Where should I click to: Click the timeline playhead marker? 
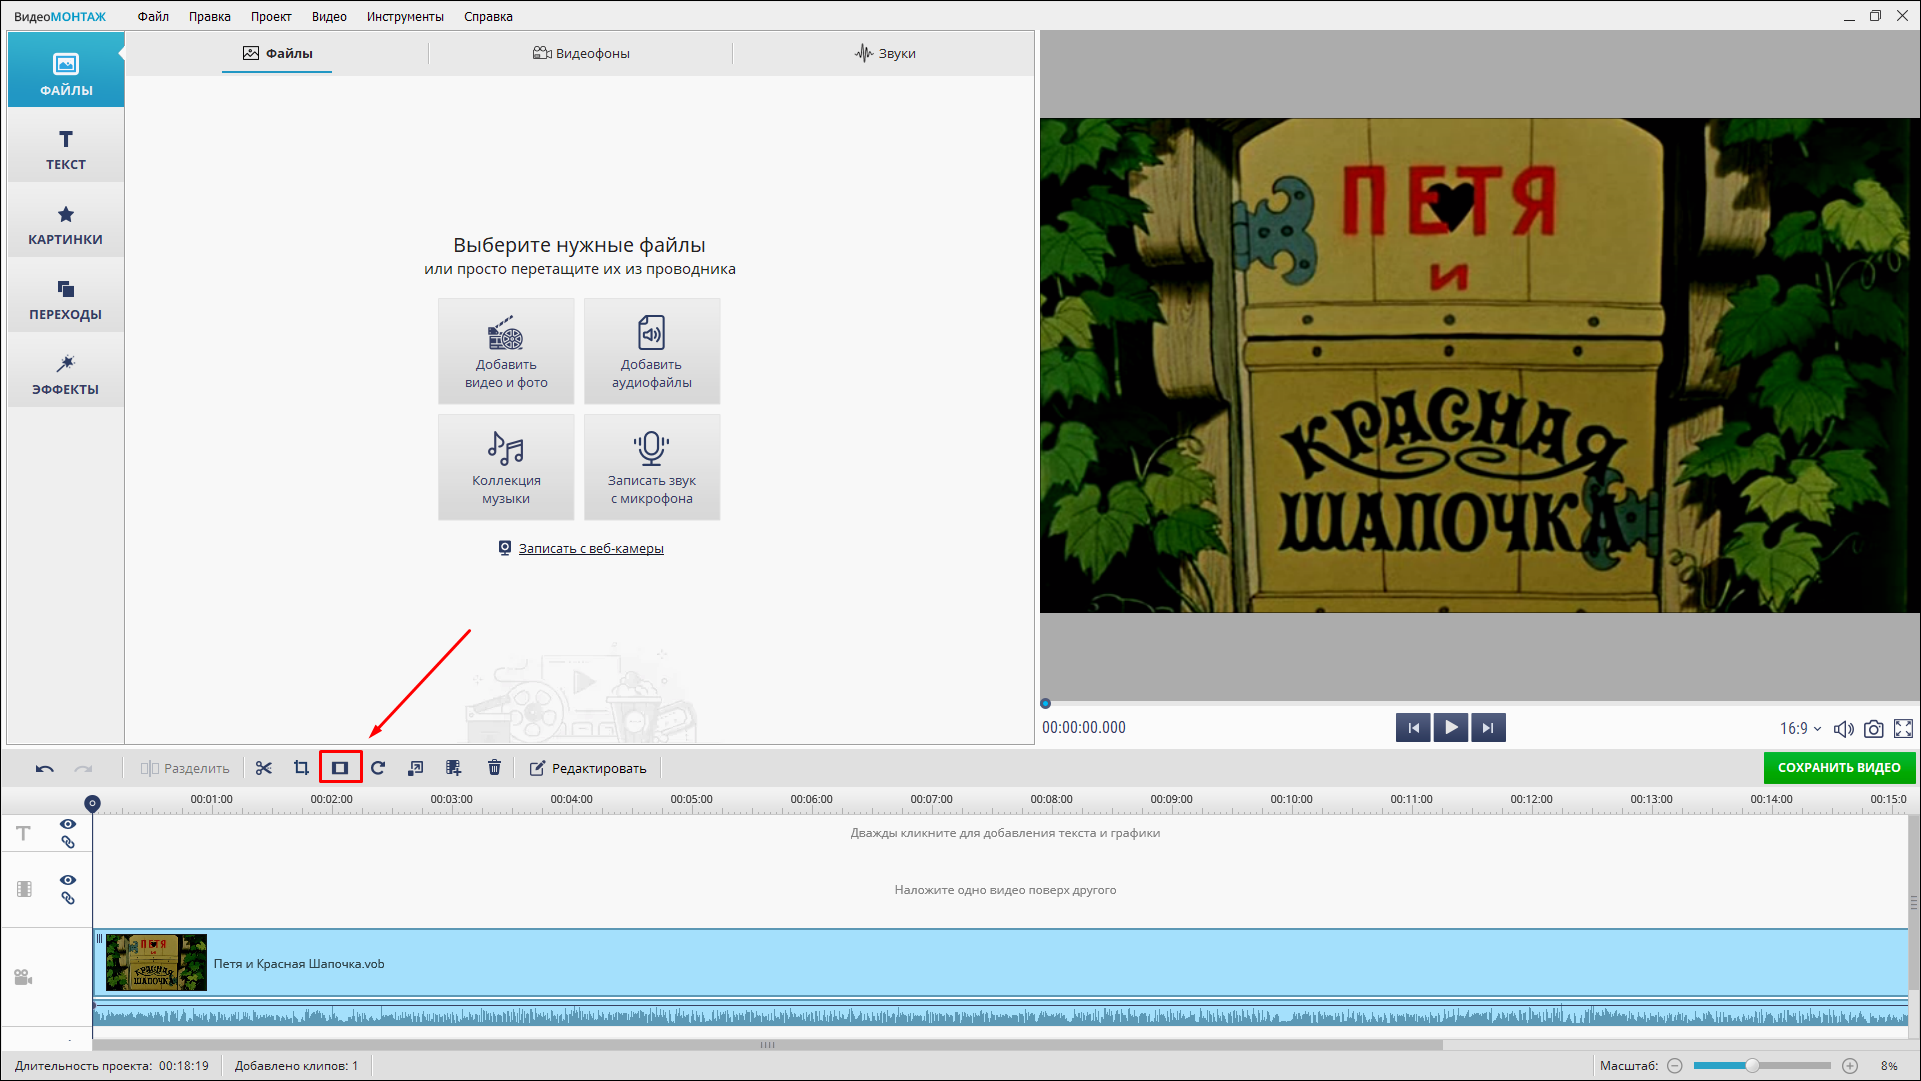(x=92, y=803)
